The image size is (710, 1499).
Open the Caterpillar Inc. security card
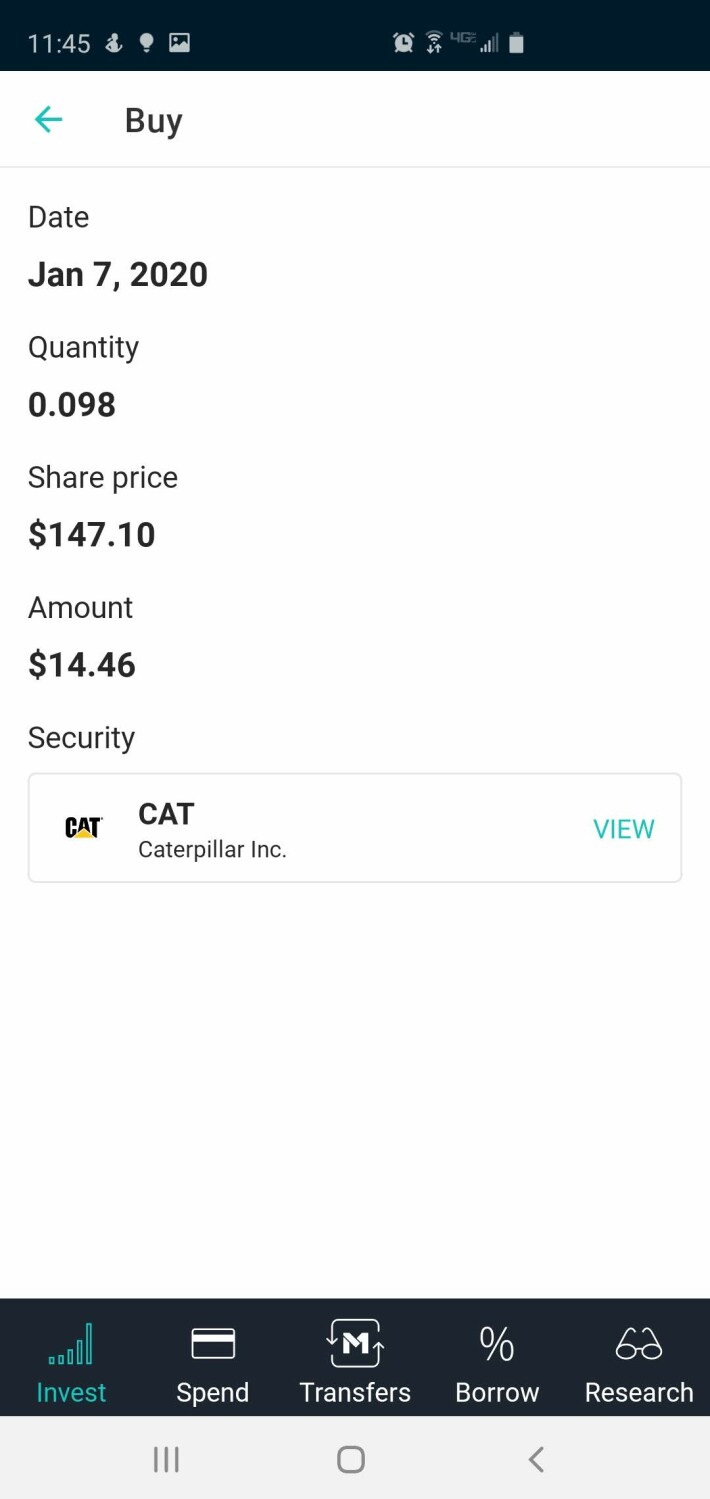[x=355, y=828]
